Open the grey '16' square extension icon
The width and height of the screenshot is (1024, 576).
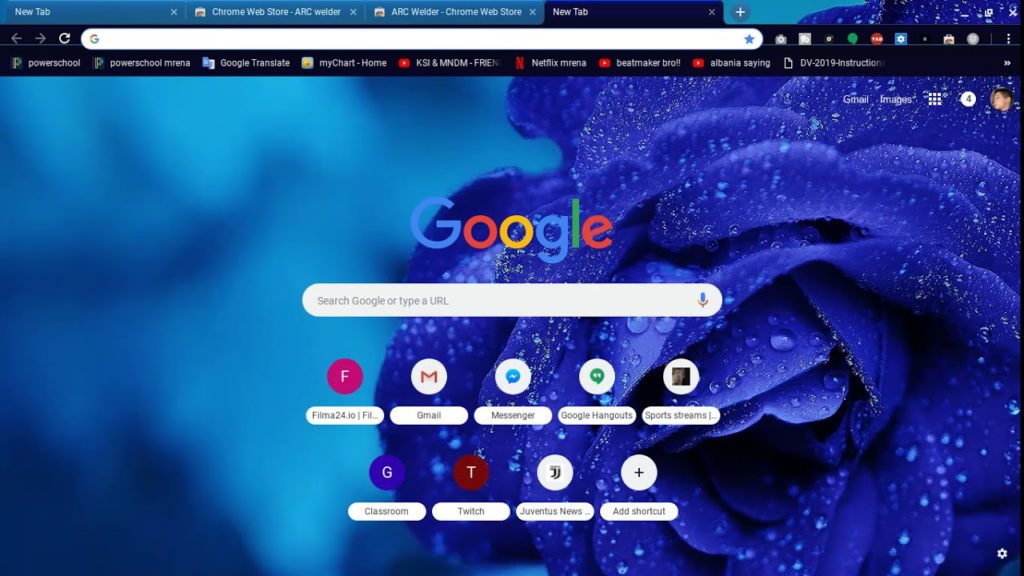click(x=805, y=39)
